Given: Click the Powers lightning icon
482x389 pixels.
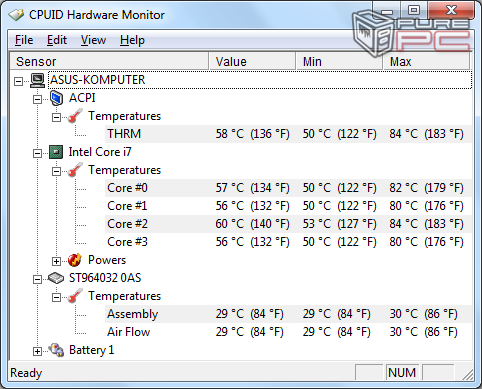Looking at the screenshot, I should [x=75, y=260].
